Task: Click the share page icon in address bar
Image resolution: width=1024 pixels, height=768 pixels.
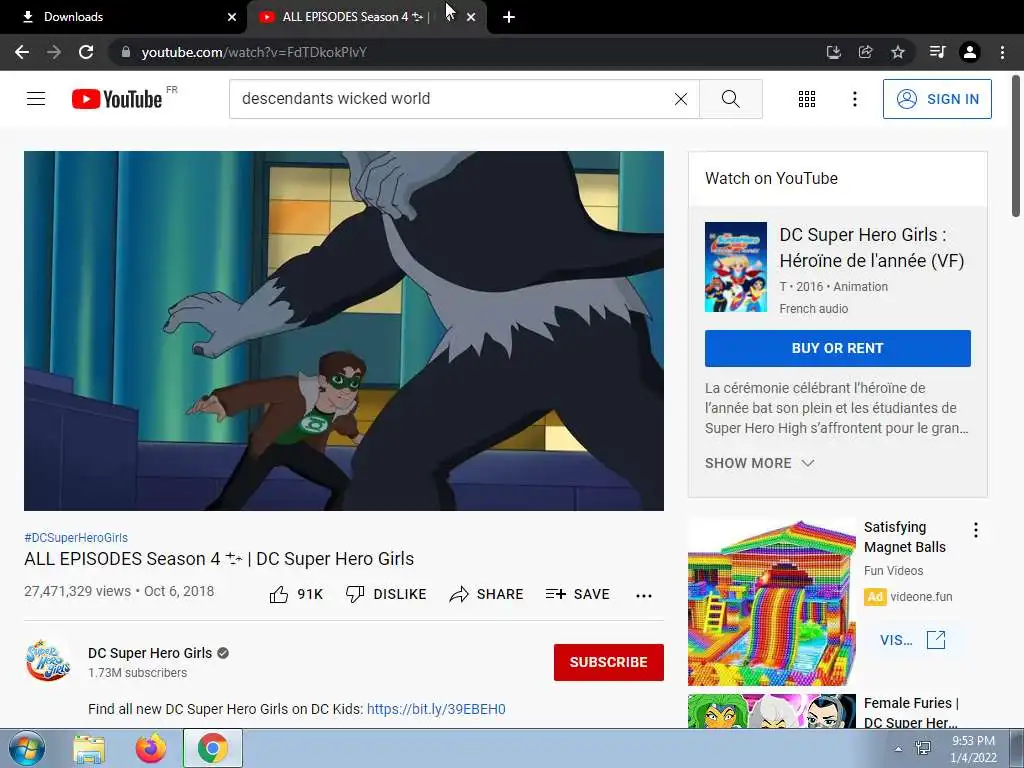Action: click(865, 52)
